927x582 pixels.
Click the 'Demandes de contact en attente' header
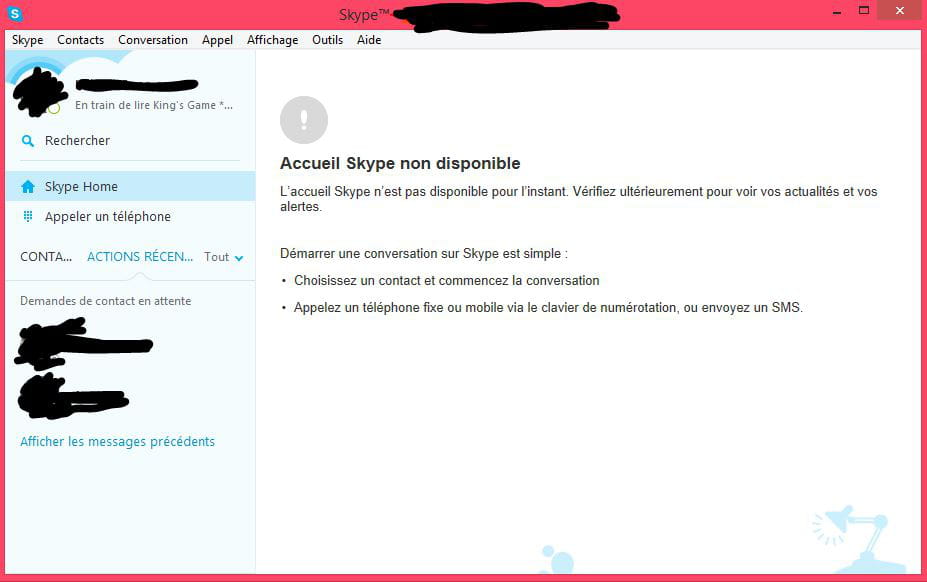click(106, 301)
